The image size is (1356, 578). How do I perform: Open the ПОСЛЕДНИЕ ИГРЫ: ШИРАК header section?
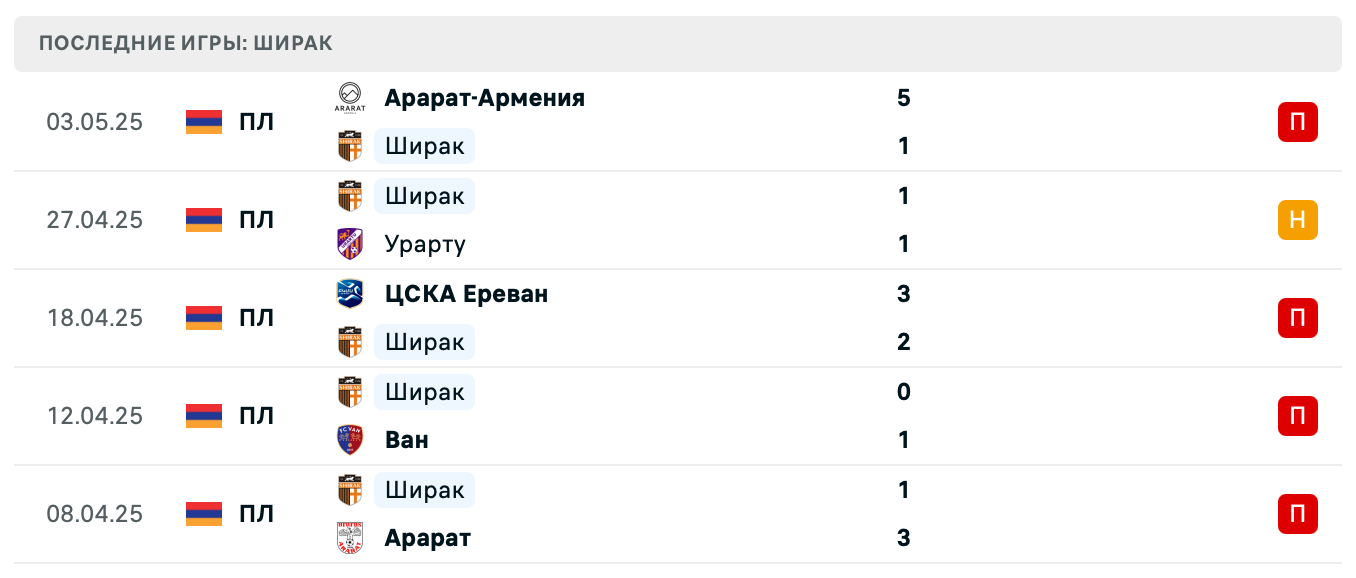tap(186, 43)
